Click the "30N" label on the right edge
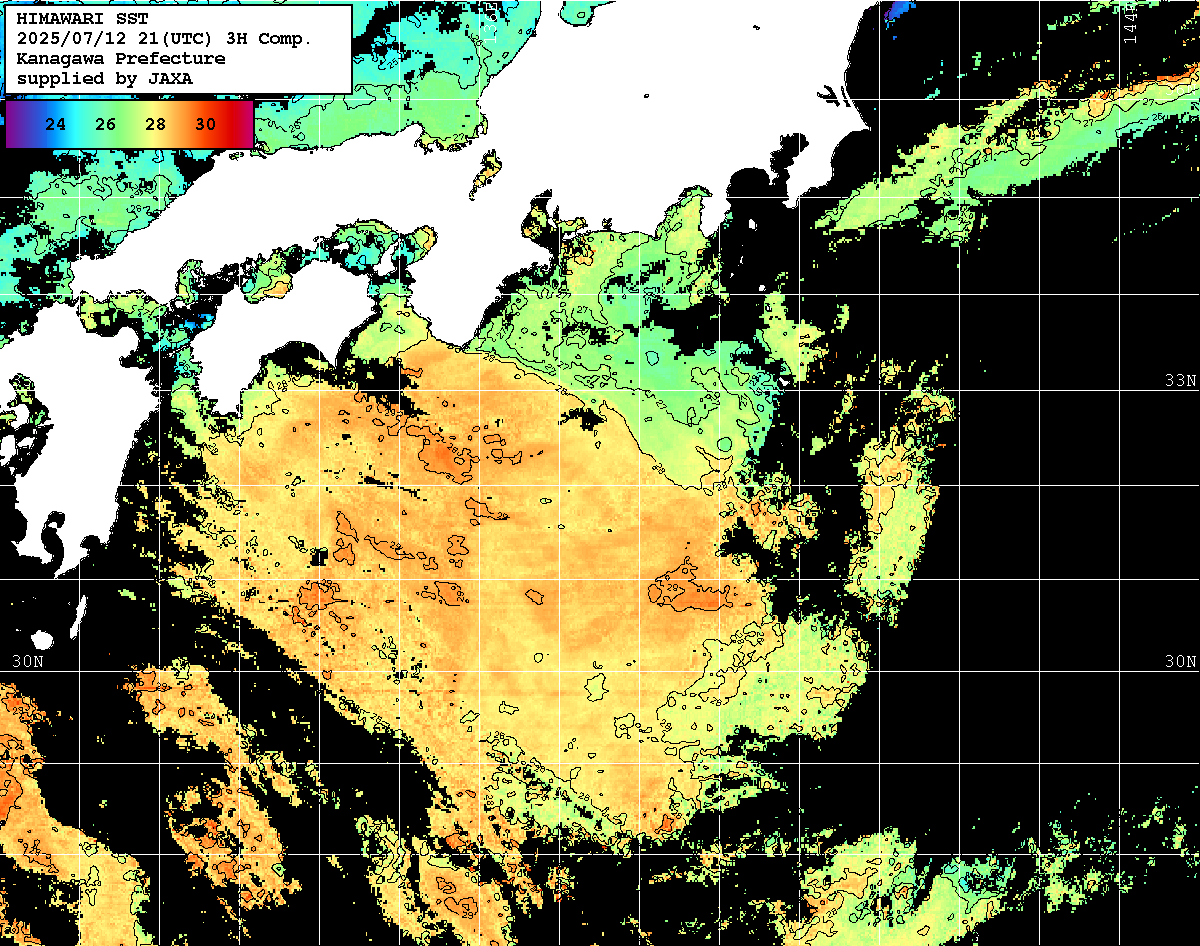This screenshot has width=1200, height=946. [1180, 662]
